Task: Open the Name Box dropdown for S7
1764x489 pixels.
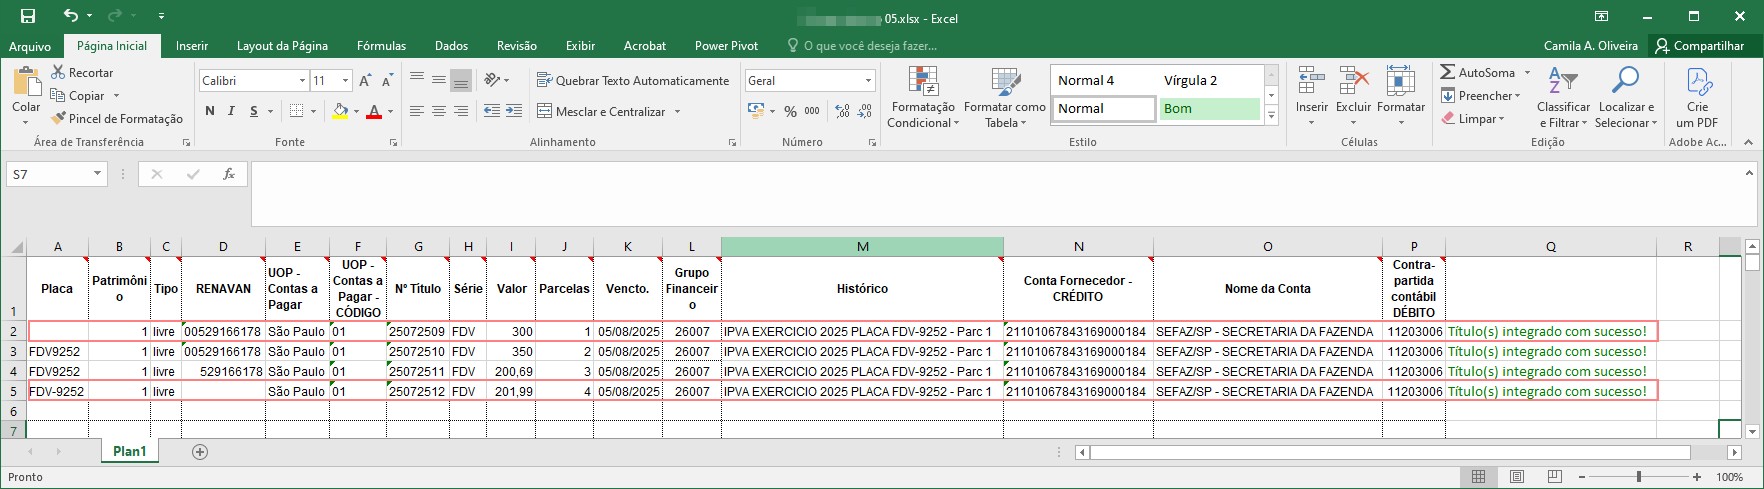Action: pos(97,174)
